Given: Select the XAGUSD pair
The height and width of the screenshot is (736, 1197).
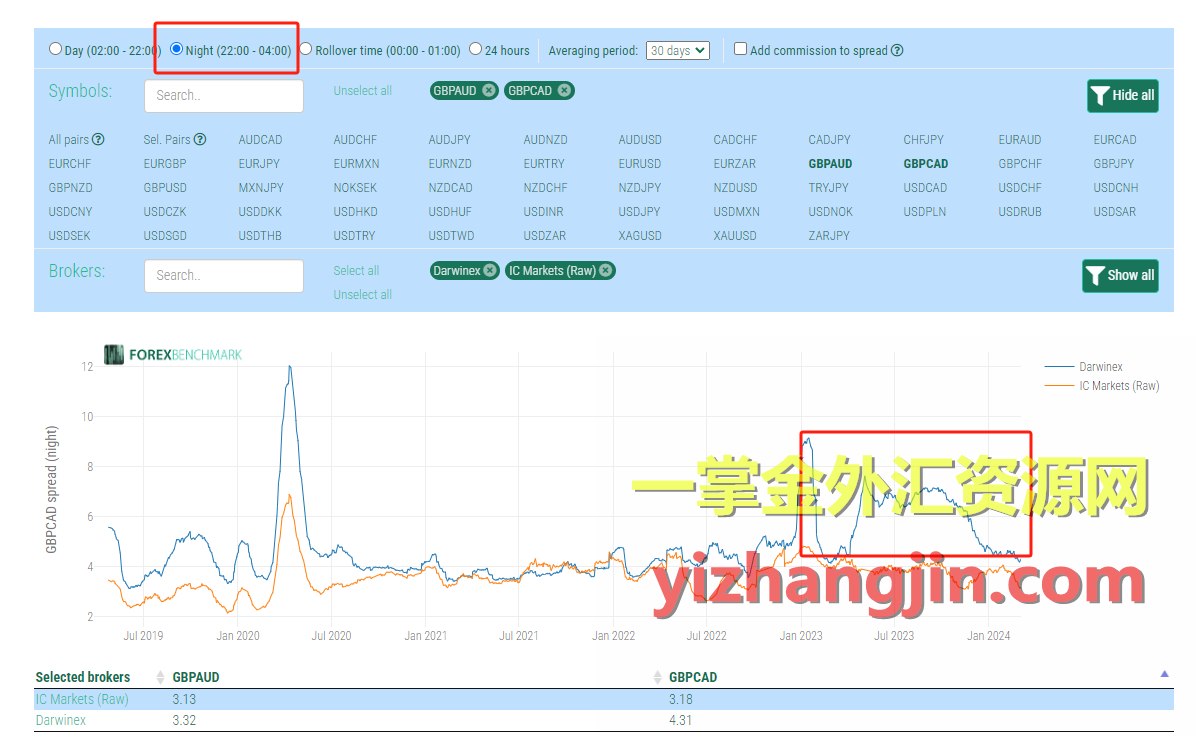Looking at the screenshot, I should tap(640, 236).
